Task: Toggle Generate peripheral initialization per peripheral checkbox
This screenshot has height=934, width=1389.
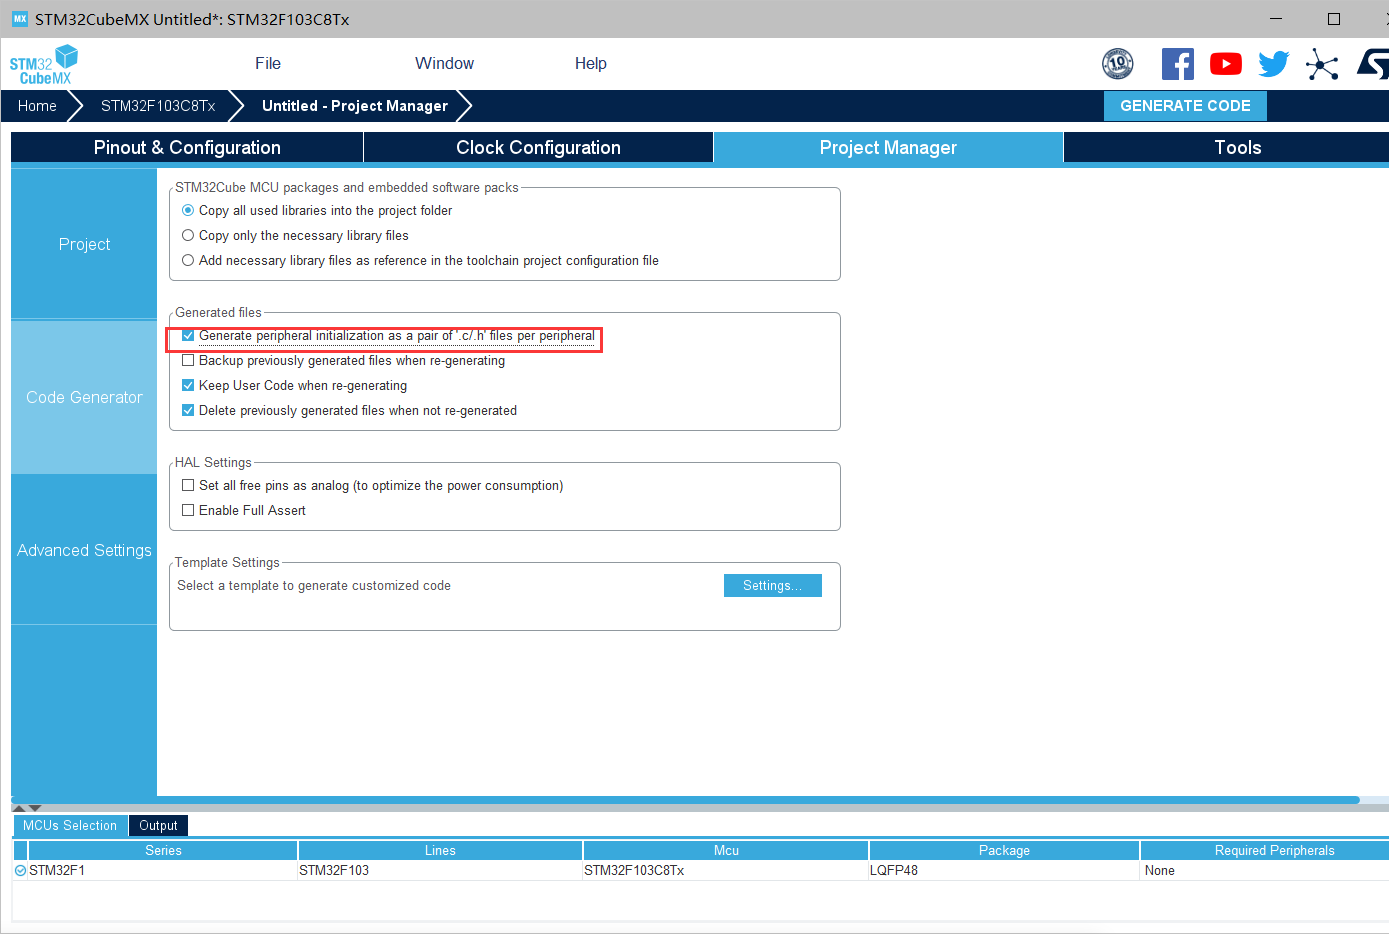Action: [x=188, y=336]
